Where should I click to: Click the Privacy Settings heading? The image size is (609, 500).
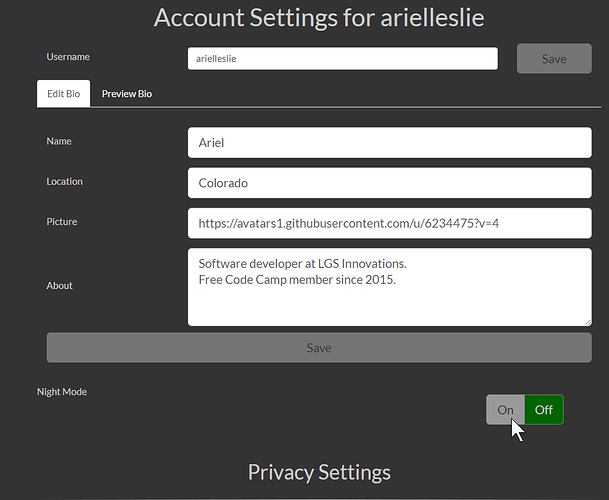pos(319,472)
